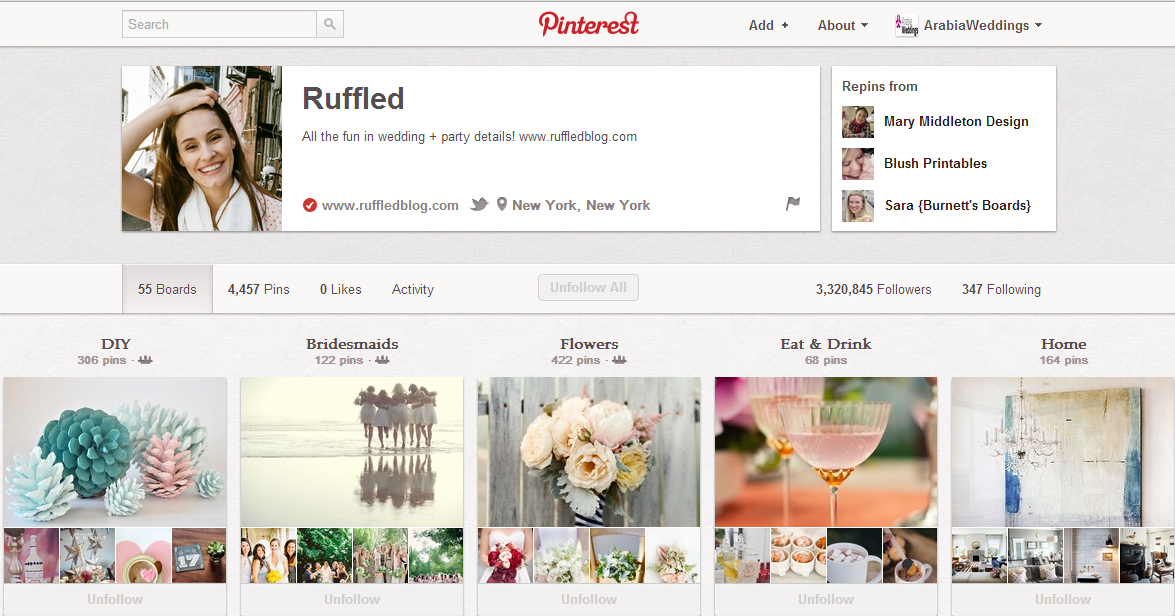Expand the ArabiaWeddings account dropdown
Image resolution: width=1175 pixels, height=616 pixels.
[982, 25]
